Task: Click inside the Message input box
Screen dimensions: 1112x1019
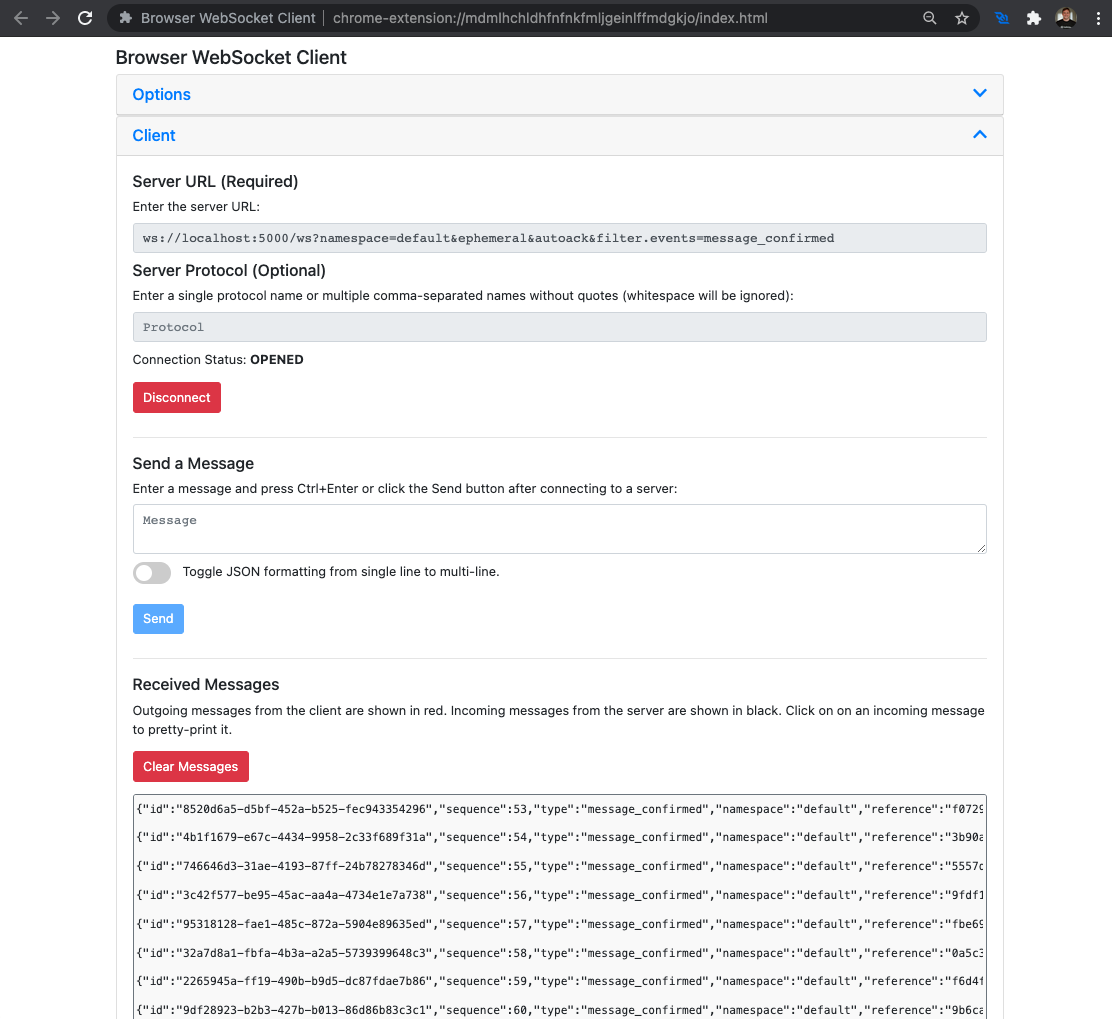Action: pos(559,528)
